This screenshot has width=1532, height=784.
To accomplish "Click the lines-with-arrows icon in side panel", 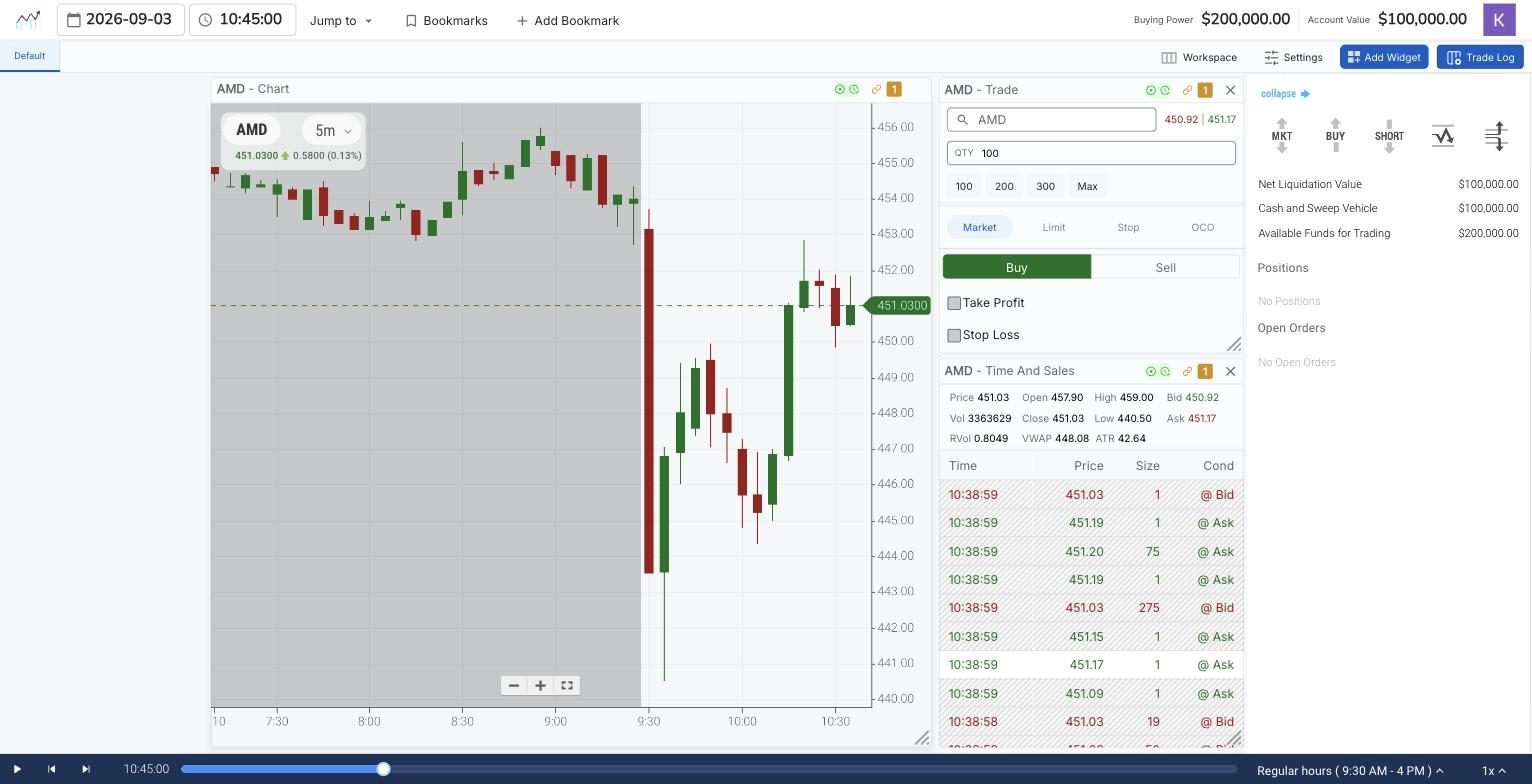I will point(1496,136).
